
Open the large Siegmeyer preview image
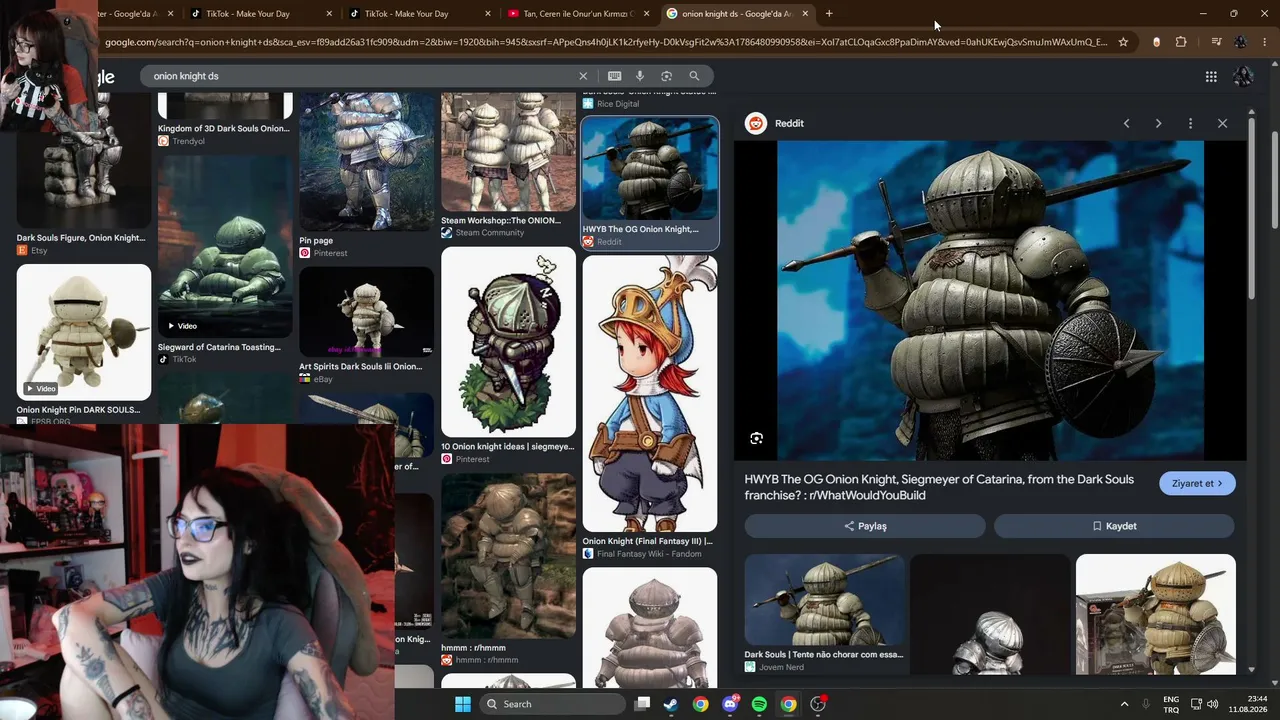point(990,300)
